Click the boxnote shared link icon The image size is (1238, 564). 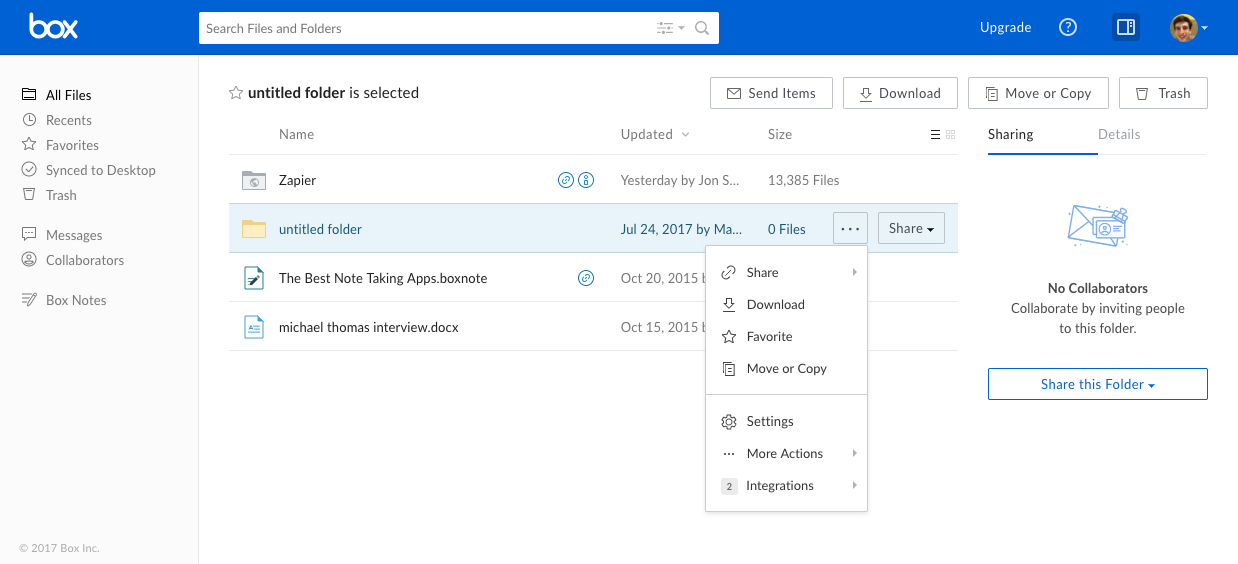586,278
